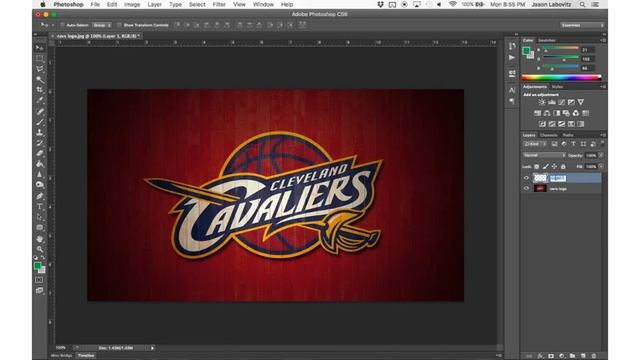
Task: Enable Show Transform Controls checkbox
Action: (120, 25)
